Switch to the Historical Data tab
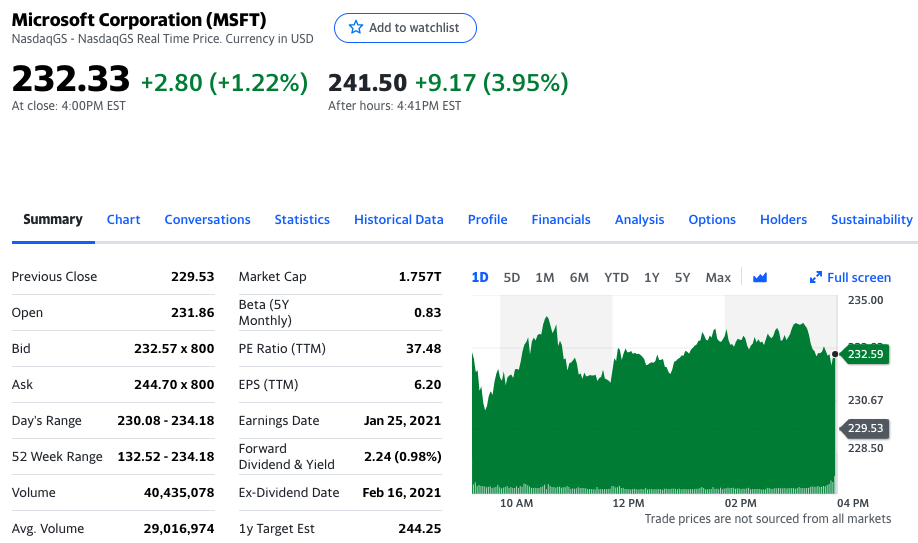 tap(398, 219)
